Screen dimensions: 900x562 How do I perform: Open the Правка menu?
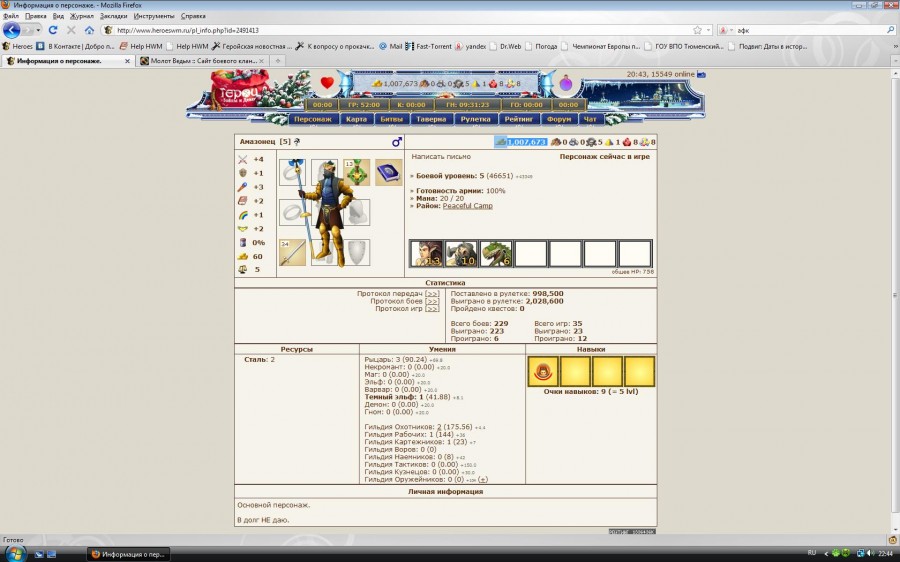point(36,16)
